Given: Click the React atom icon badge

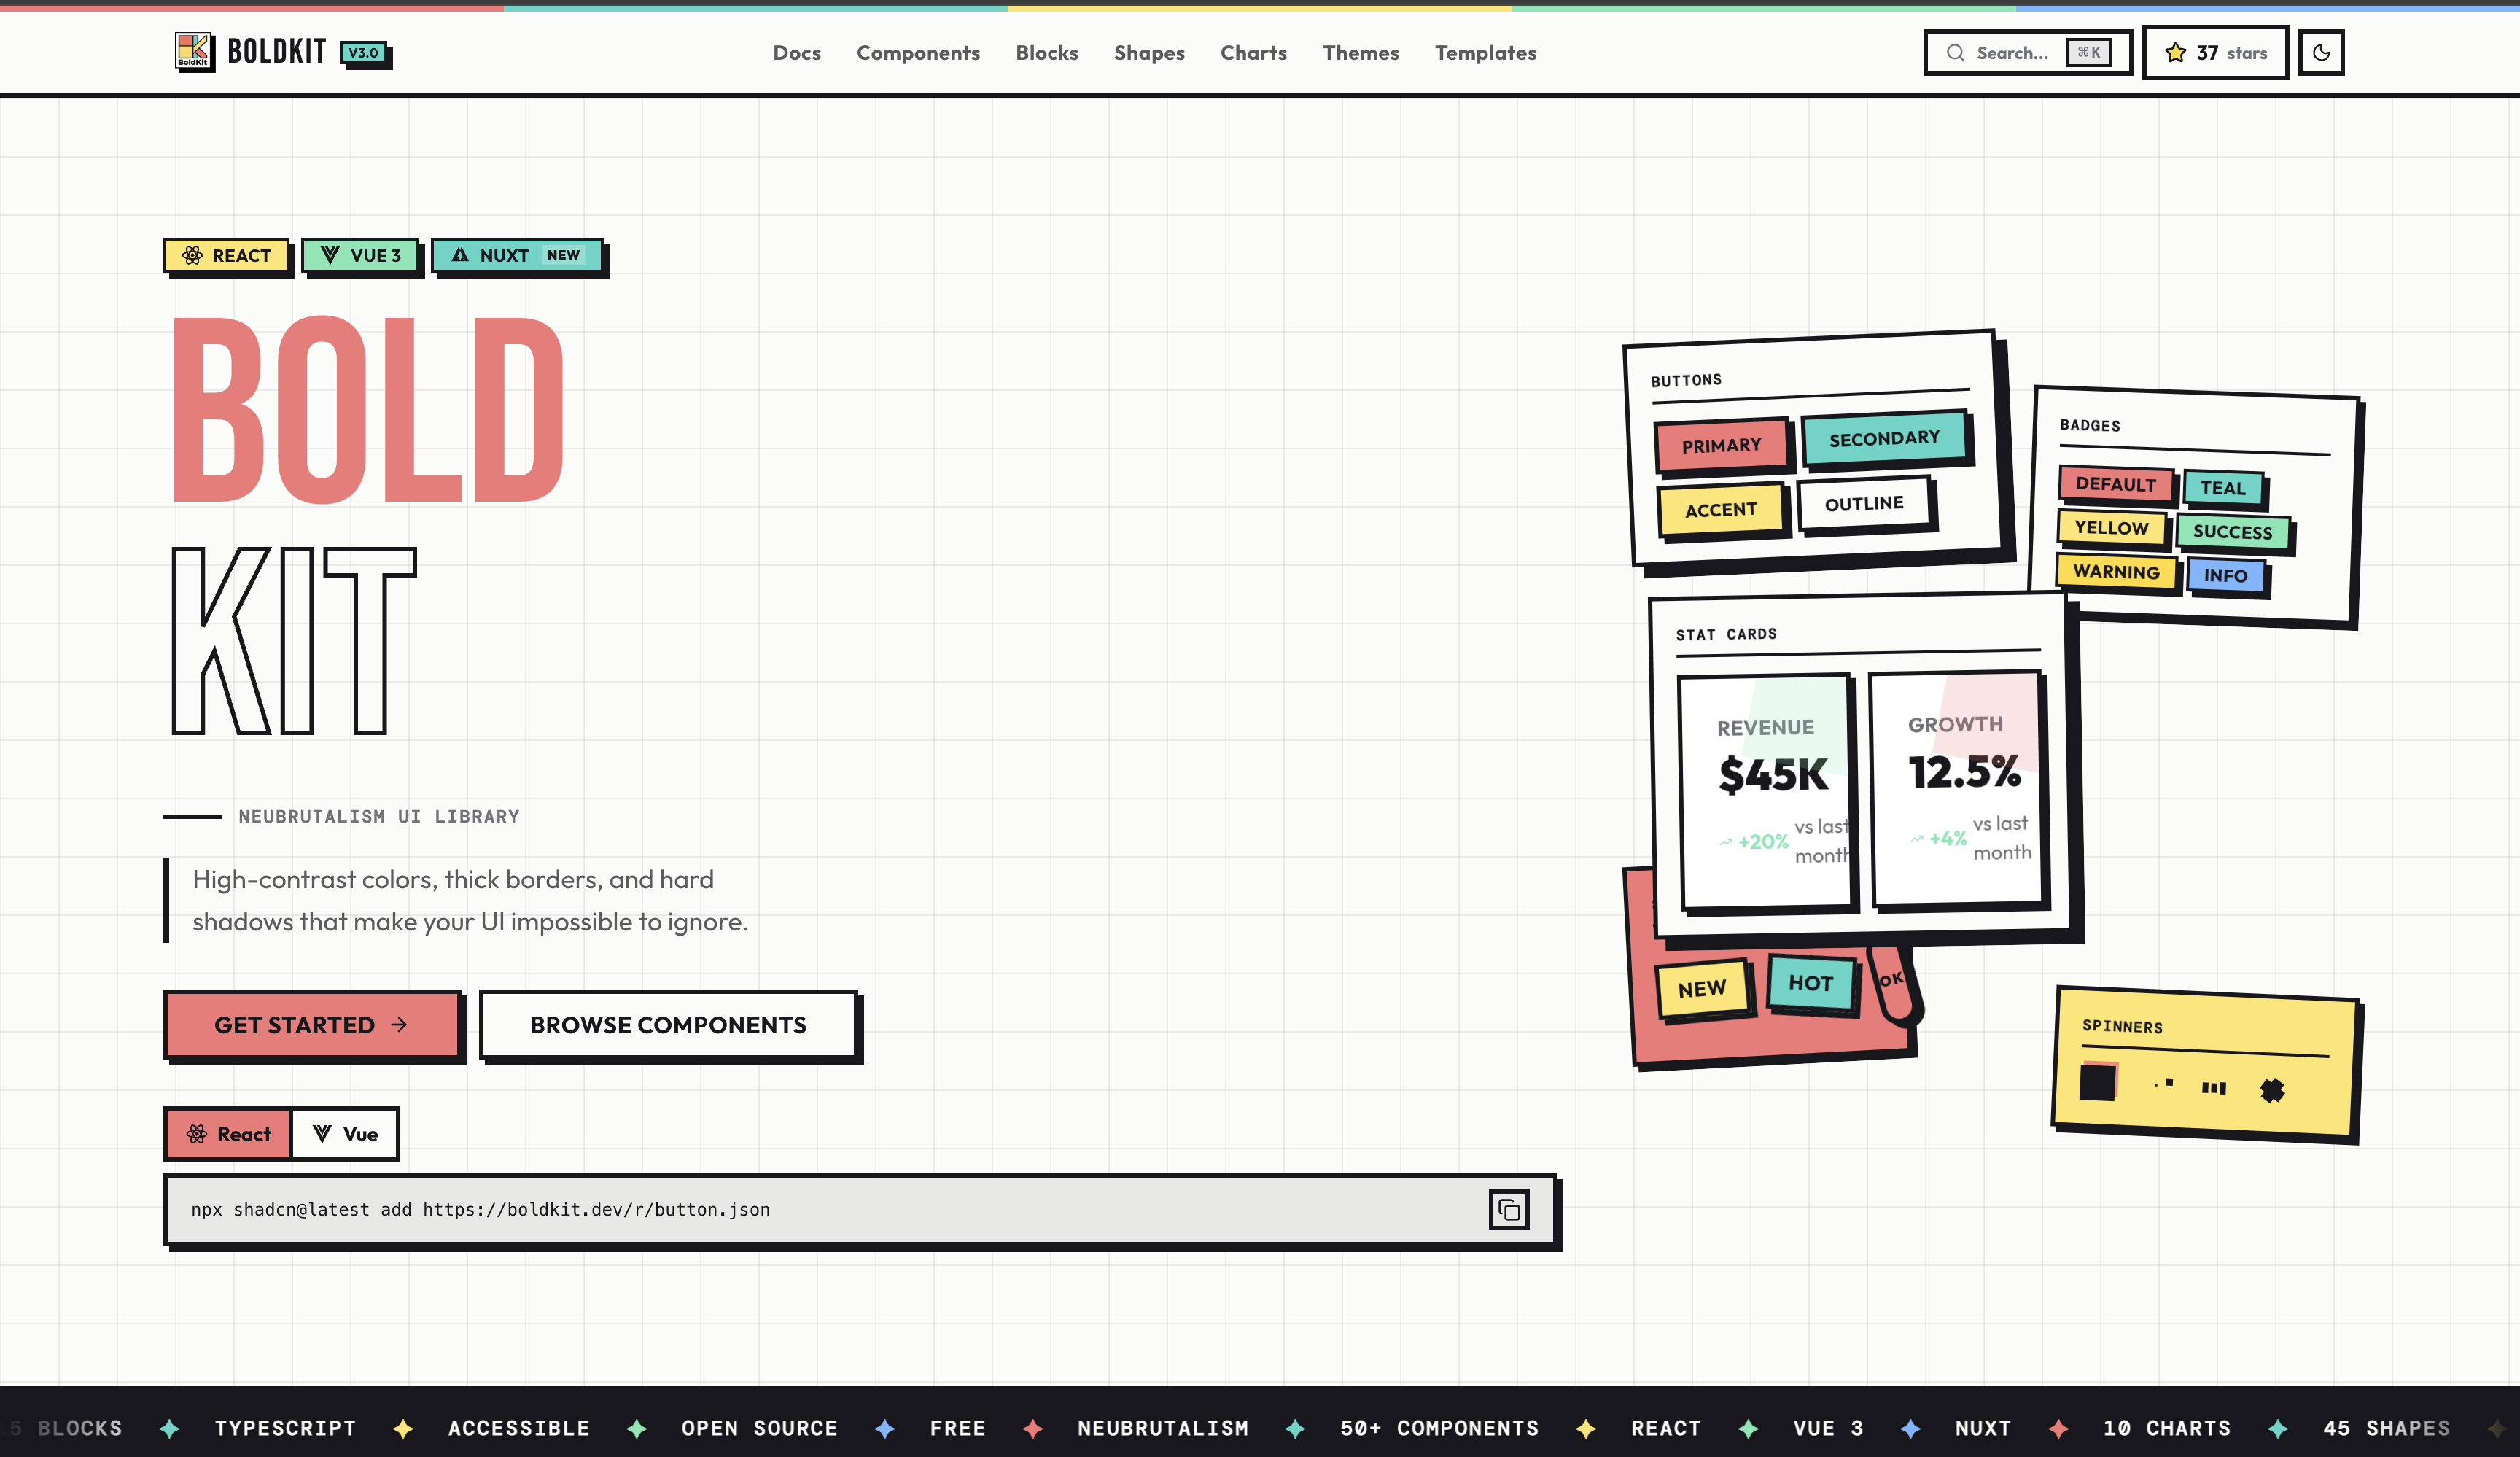Looking at the screenshot, I should [192, 256].
